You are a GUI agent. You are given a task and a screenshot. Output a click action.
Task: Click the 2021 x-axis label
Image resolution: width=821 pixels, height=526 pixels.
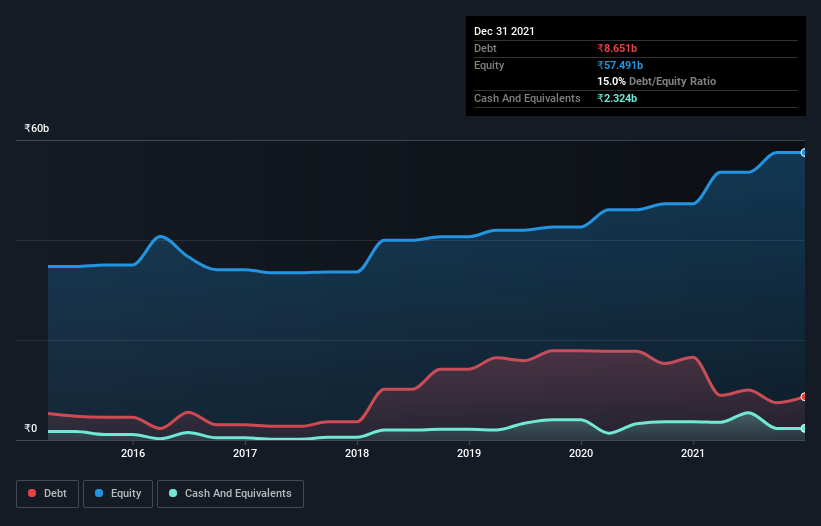693,453
